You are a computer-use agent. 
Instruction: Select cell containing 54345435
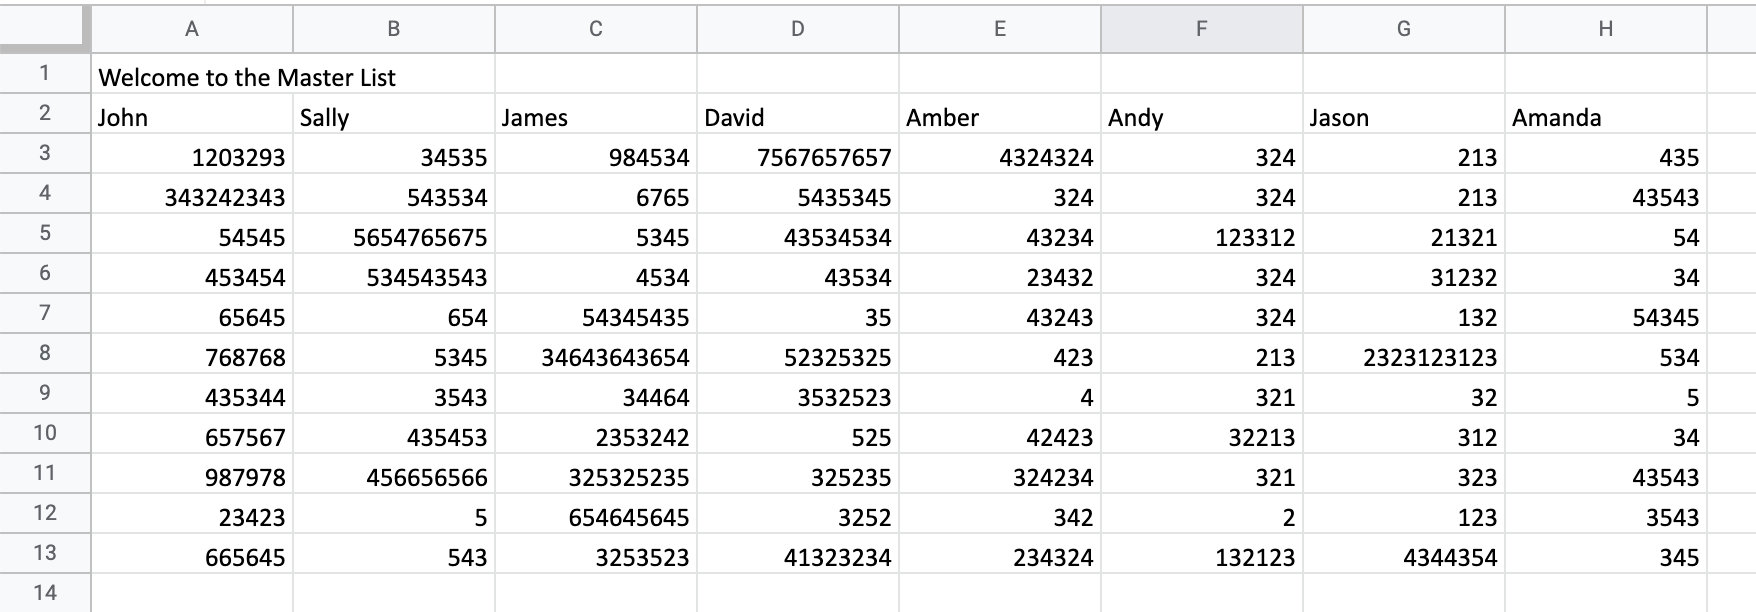click(596, 314)
